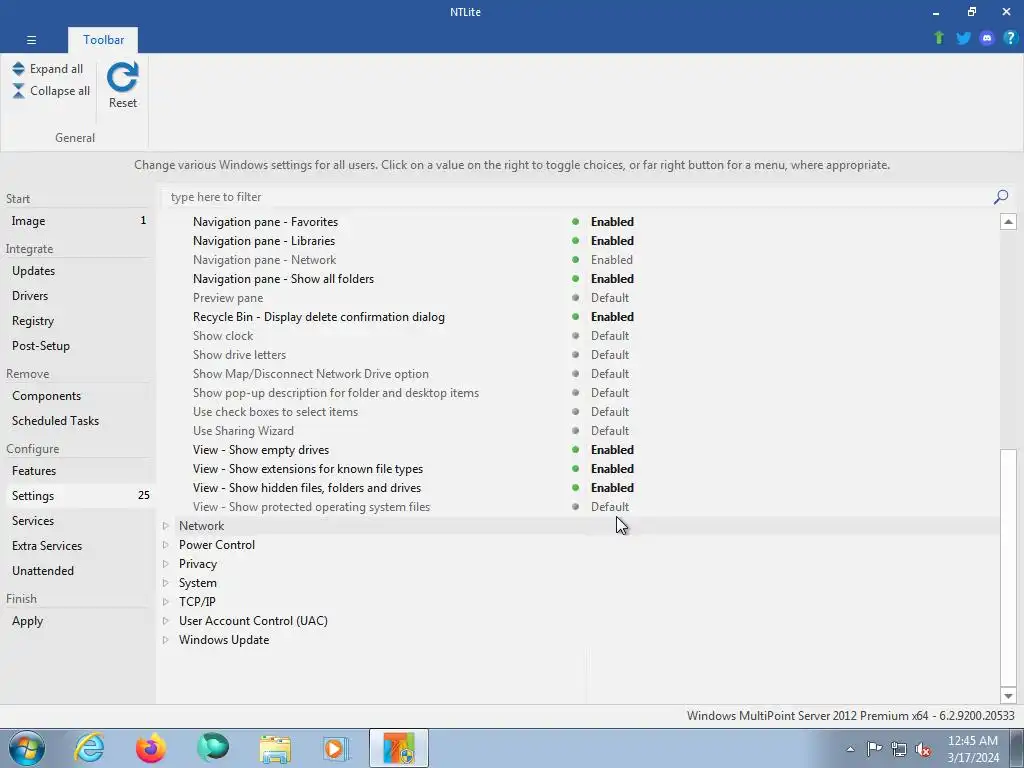The height and width of the screenshot is (768, 1024).
Task: Select the Toolbar tab
Action: [x=103, y=40]
